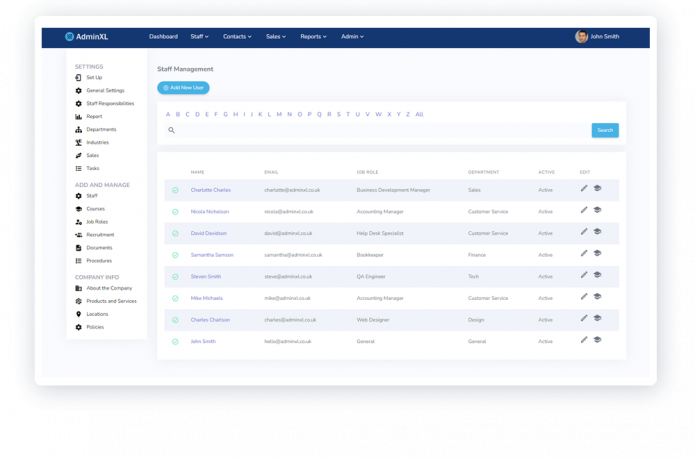The width and height of the screenshot is (695, 457).
Task: Open Charlotte Charles' name link
Action: [211, 190]
